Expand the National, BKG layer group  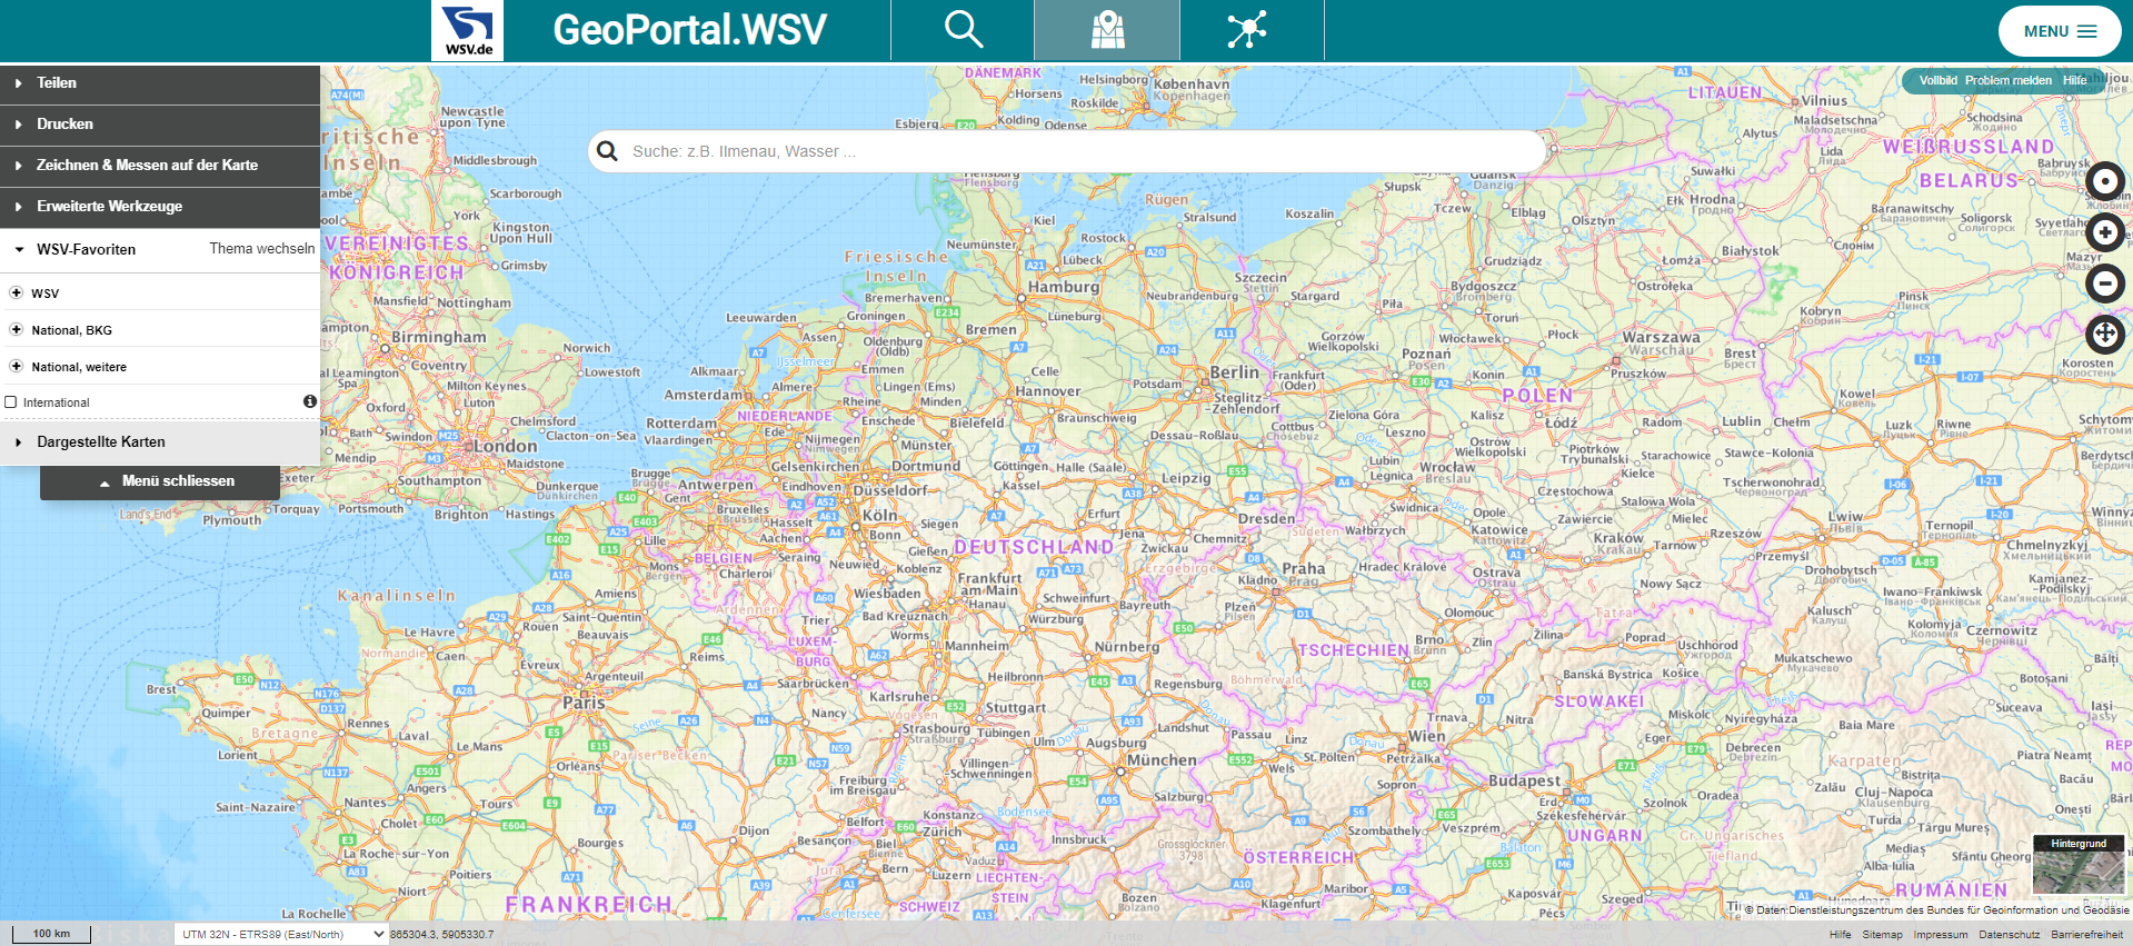pyautogui.click(x=15, y=329)
